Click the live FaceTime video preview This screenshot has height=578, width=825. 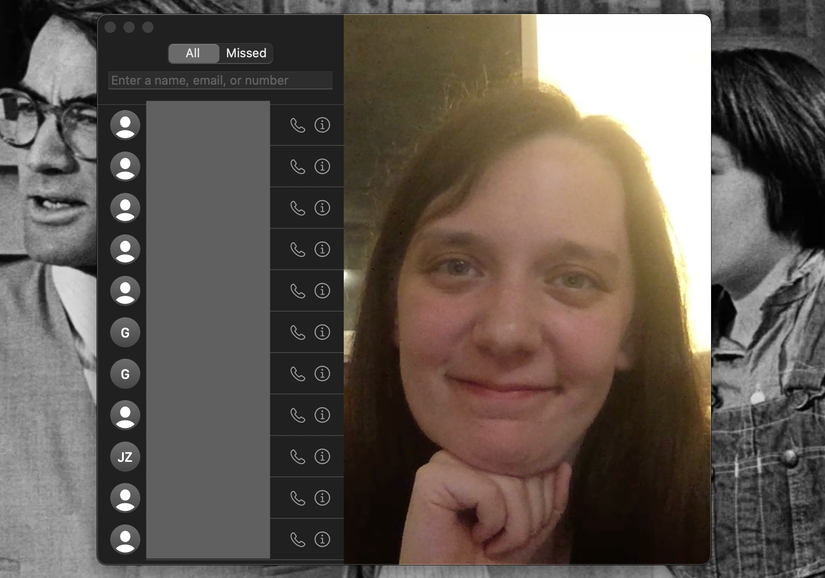(x=527, y=290)
